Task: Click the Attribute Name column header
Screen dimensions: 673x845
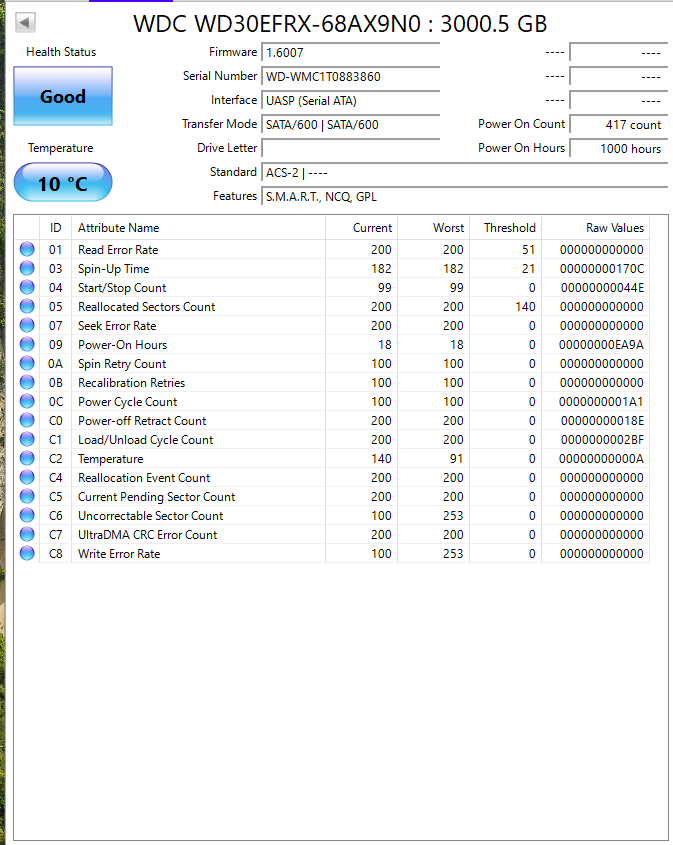Action: pos(198,227)
